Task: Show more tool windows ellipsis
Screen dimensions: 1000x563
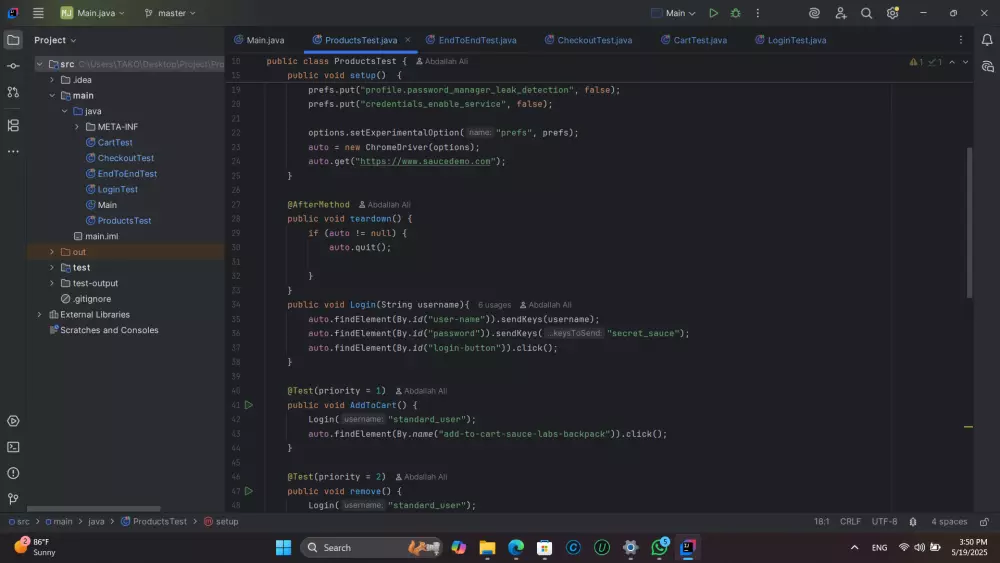Action: coord(13,152)
